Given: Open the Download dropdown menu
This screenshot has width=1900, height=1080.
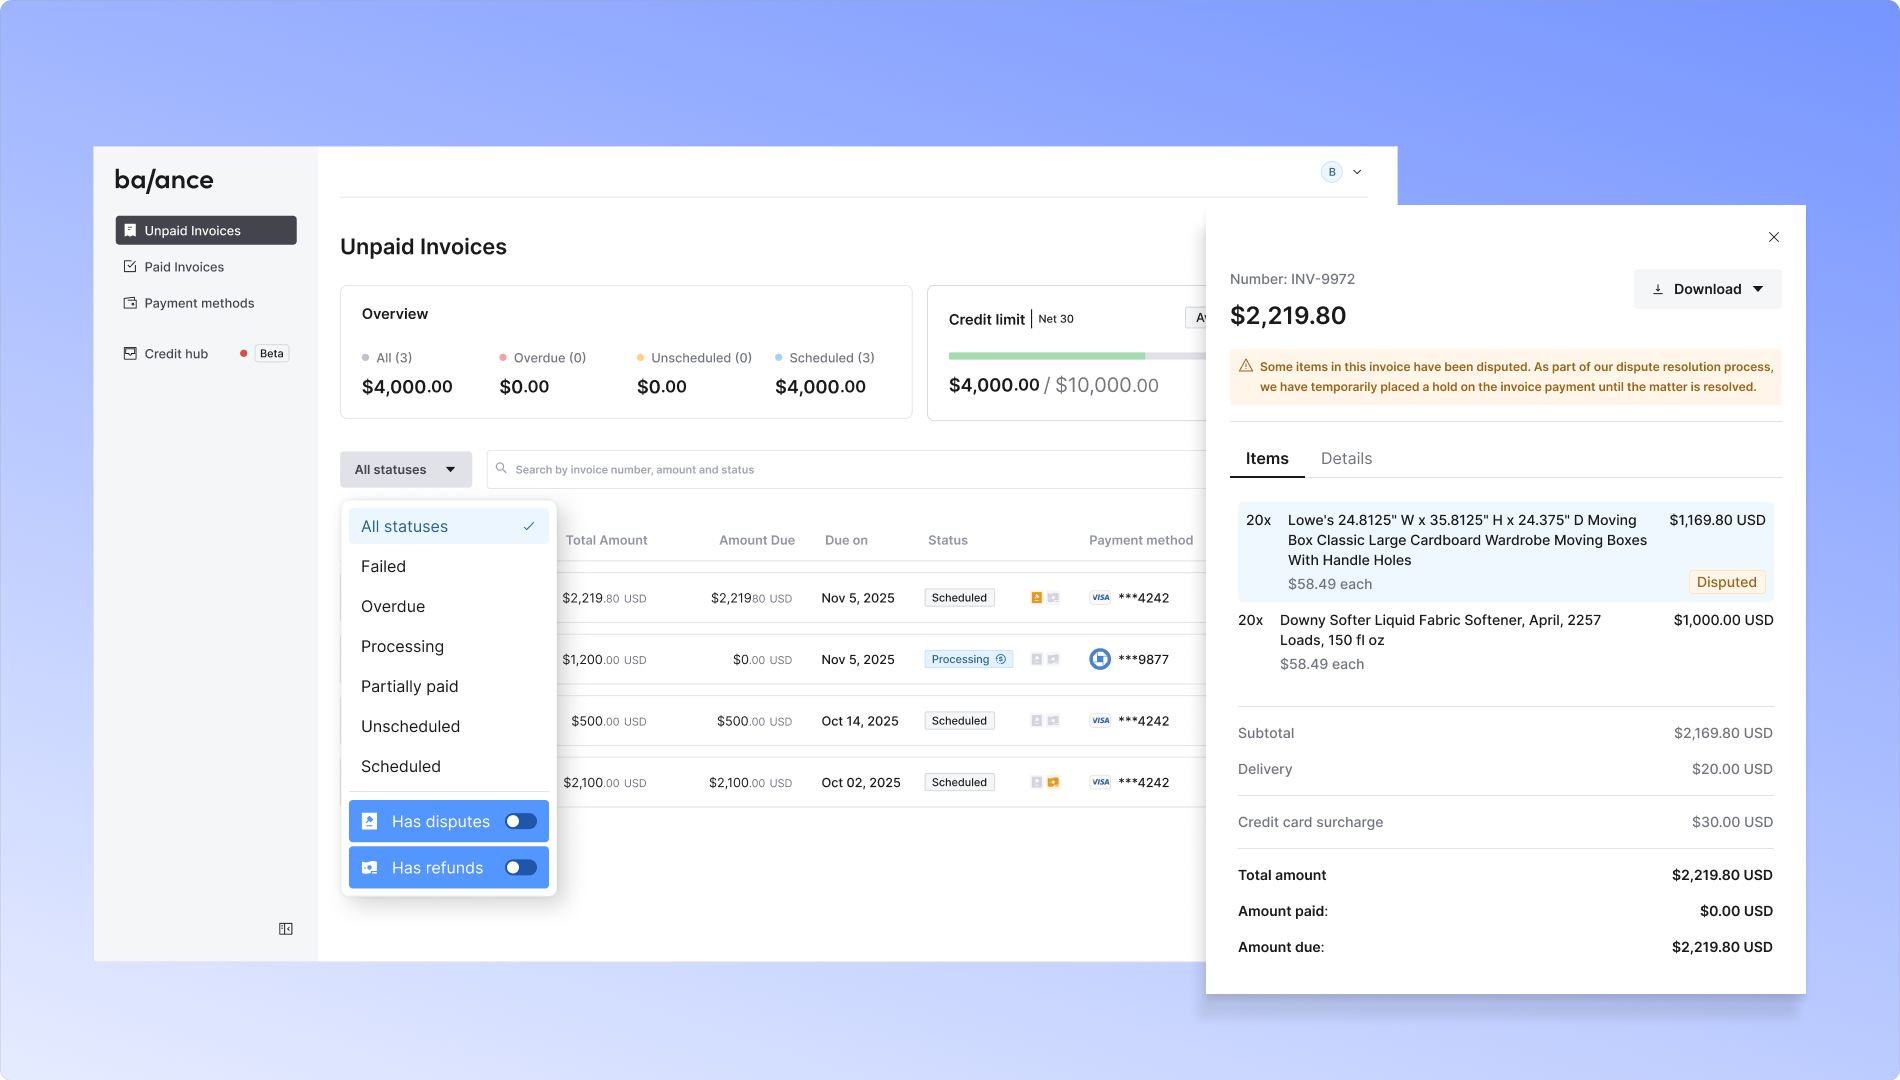Looking at the screenshot, I should click(1708, 289).
